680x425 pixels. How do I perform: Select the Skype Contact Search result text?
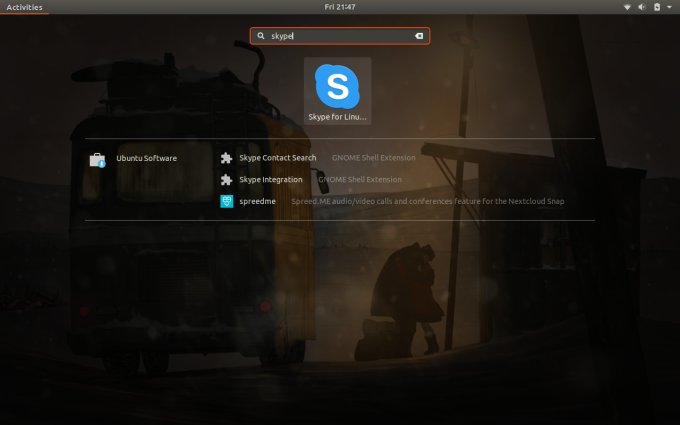(x=278, y=158)
